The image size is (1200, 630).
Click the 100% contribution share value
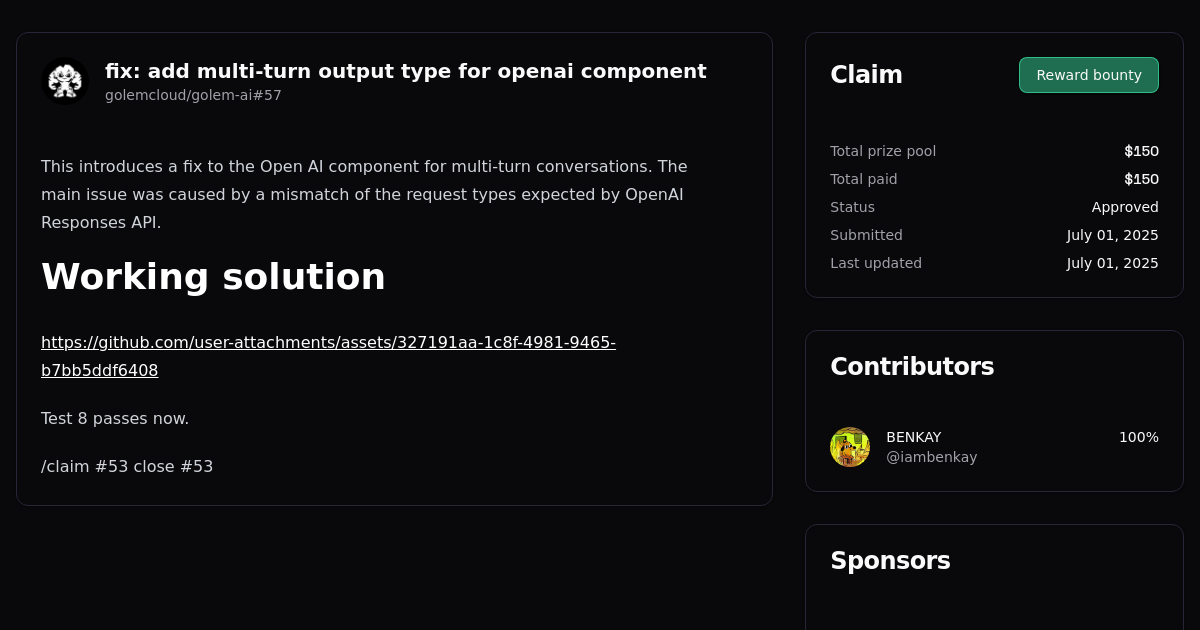click(1139, 437)
